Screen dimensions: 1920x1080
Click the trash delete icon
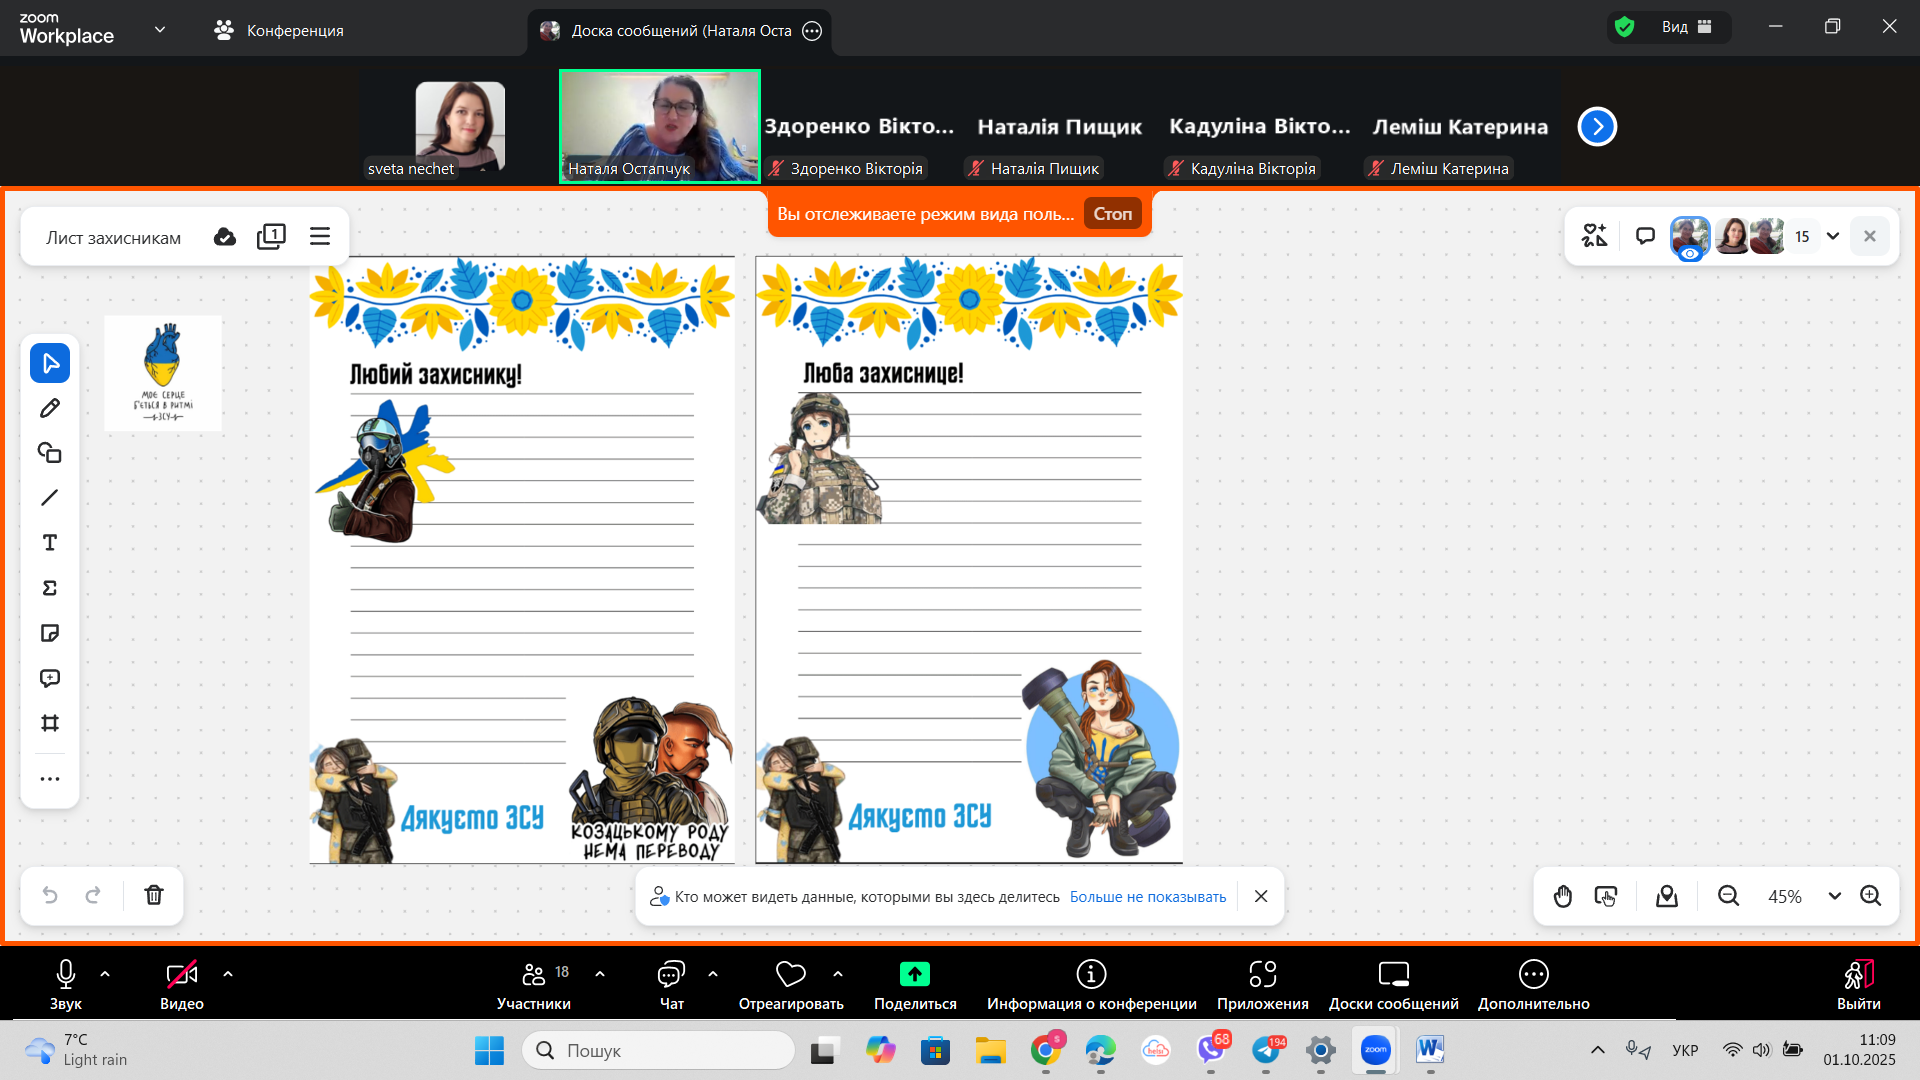pyautogui.click(x=154, y=895)
